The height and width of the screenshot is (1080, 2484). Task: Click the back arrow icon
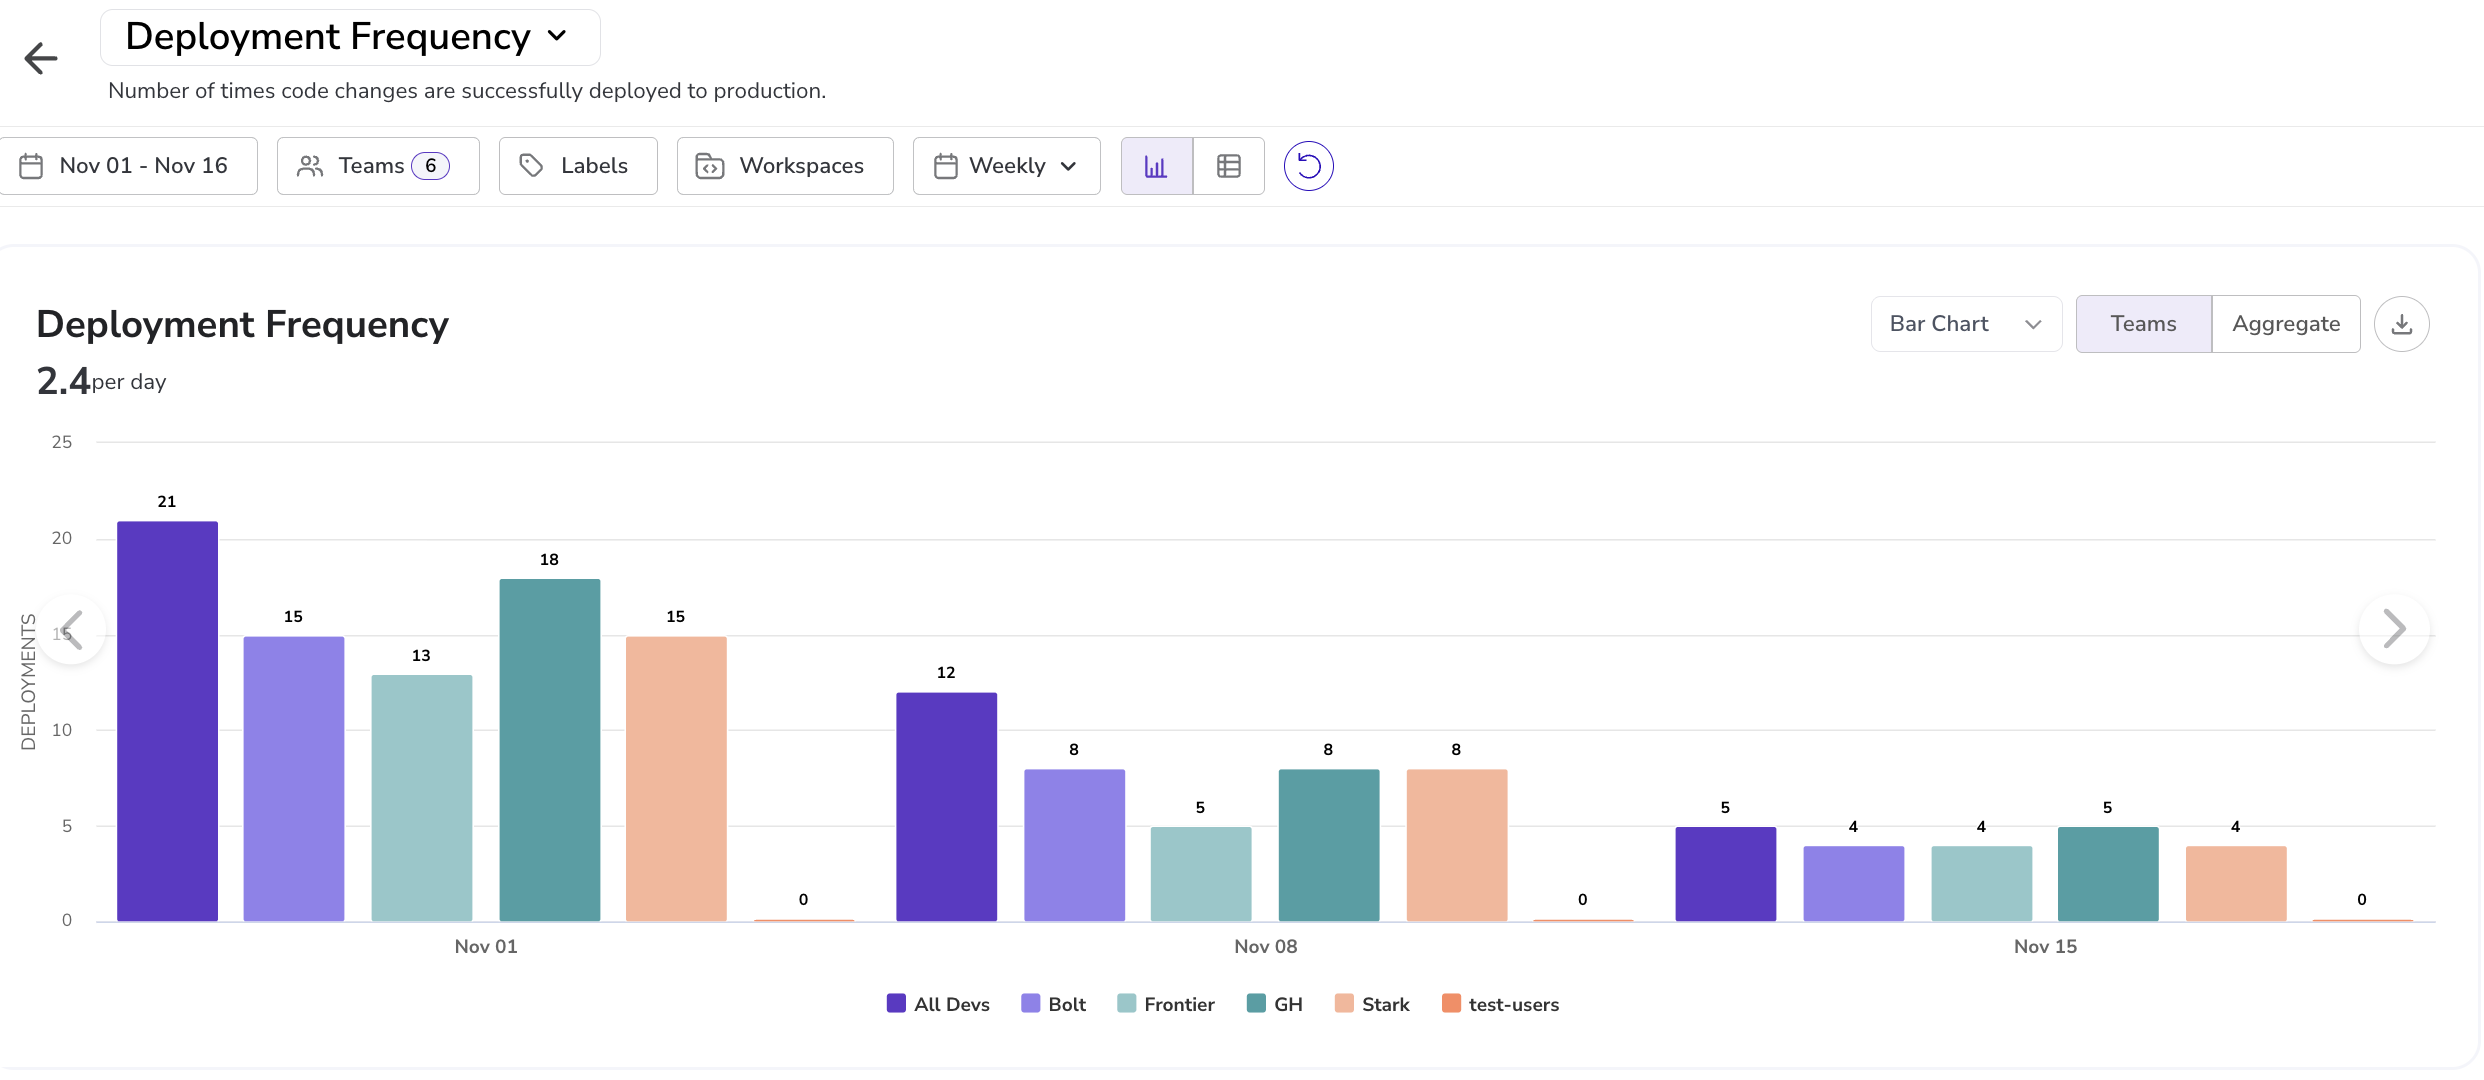pos(41,58)
